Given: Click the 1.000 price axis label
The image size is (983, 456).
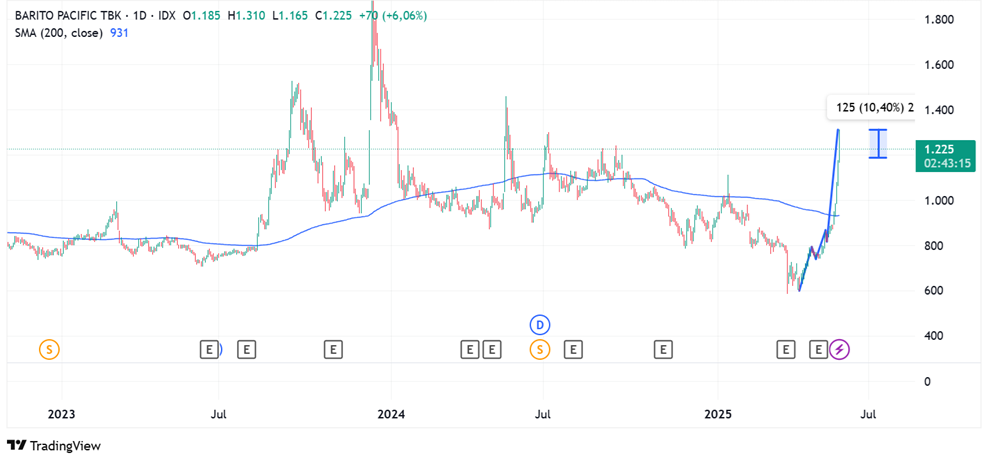Looking at the screenshot, I should coord(940,201).
